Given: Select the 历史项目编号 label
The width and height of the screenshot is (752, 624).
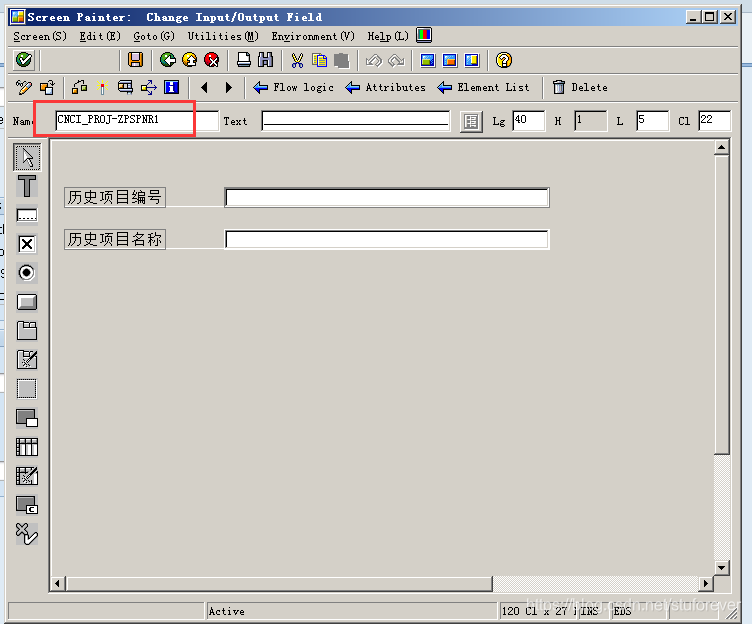Looking at the screenshot, I should pos(115,197).
